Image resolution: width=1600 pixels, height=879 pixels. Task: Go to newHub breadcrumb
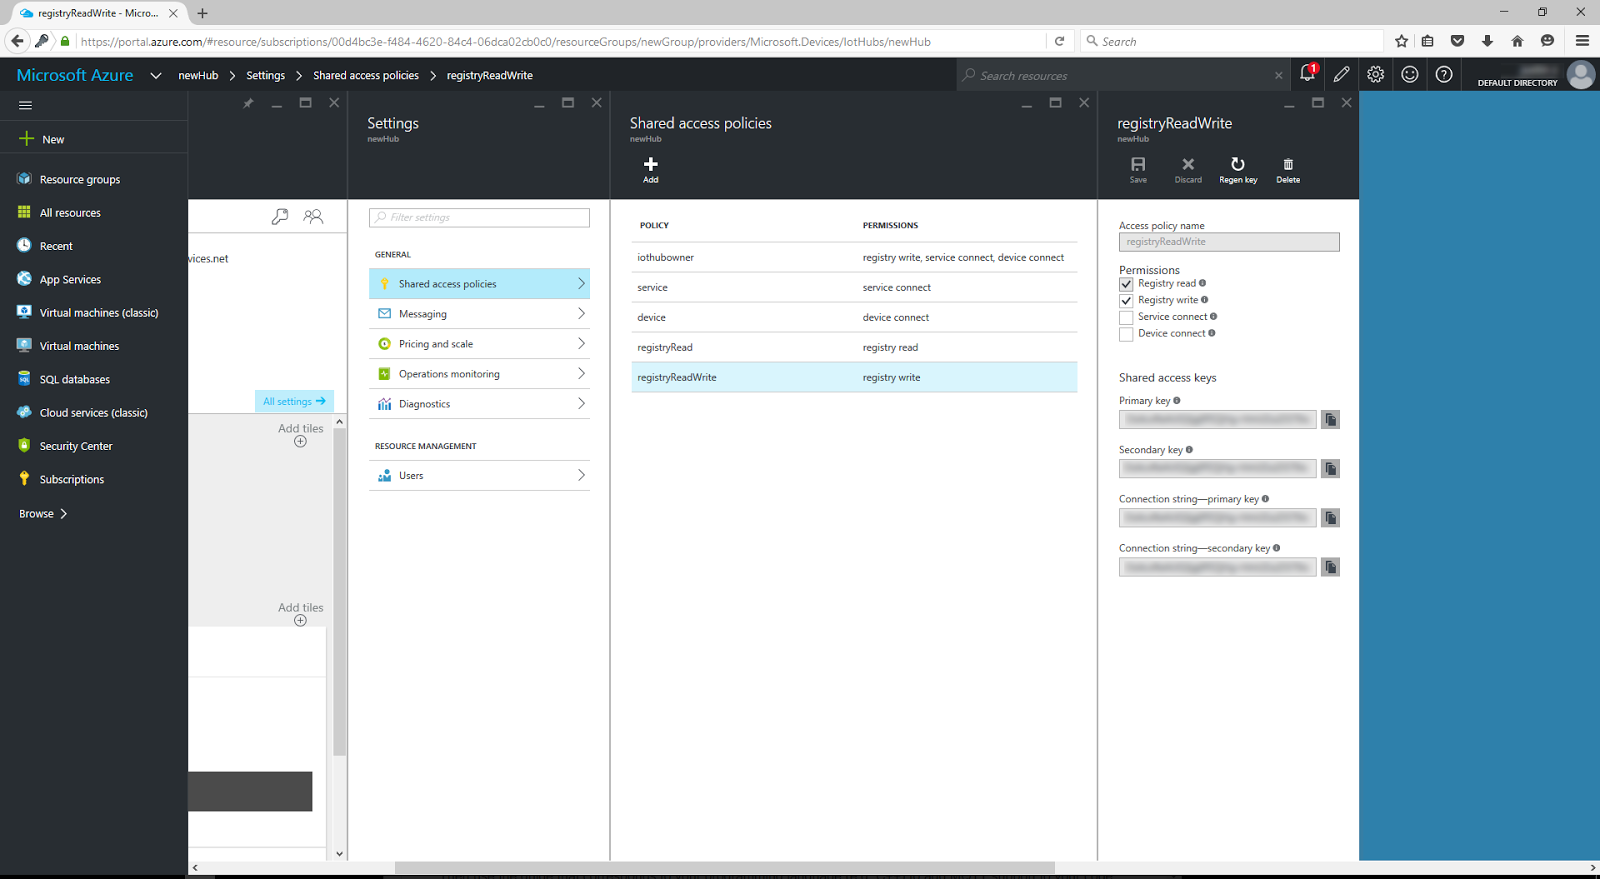(x=198, y=75)
